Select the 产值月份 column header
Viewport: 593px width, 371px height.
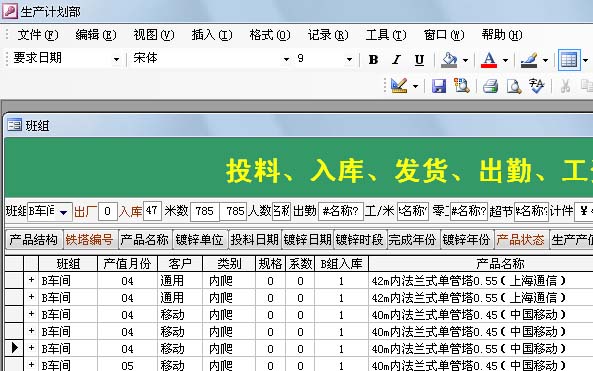coord(127,263)
